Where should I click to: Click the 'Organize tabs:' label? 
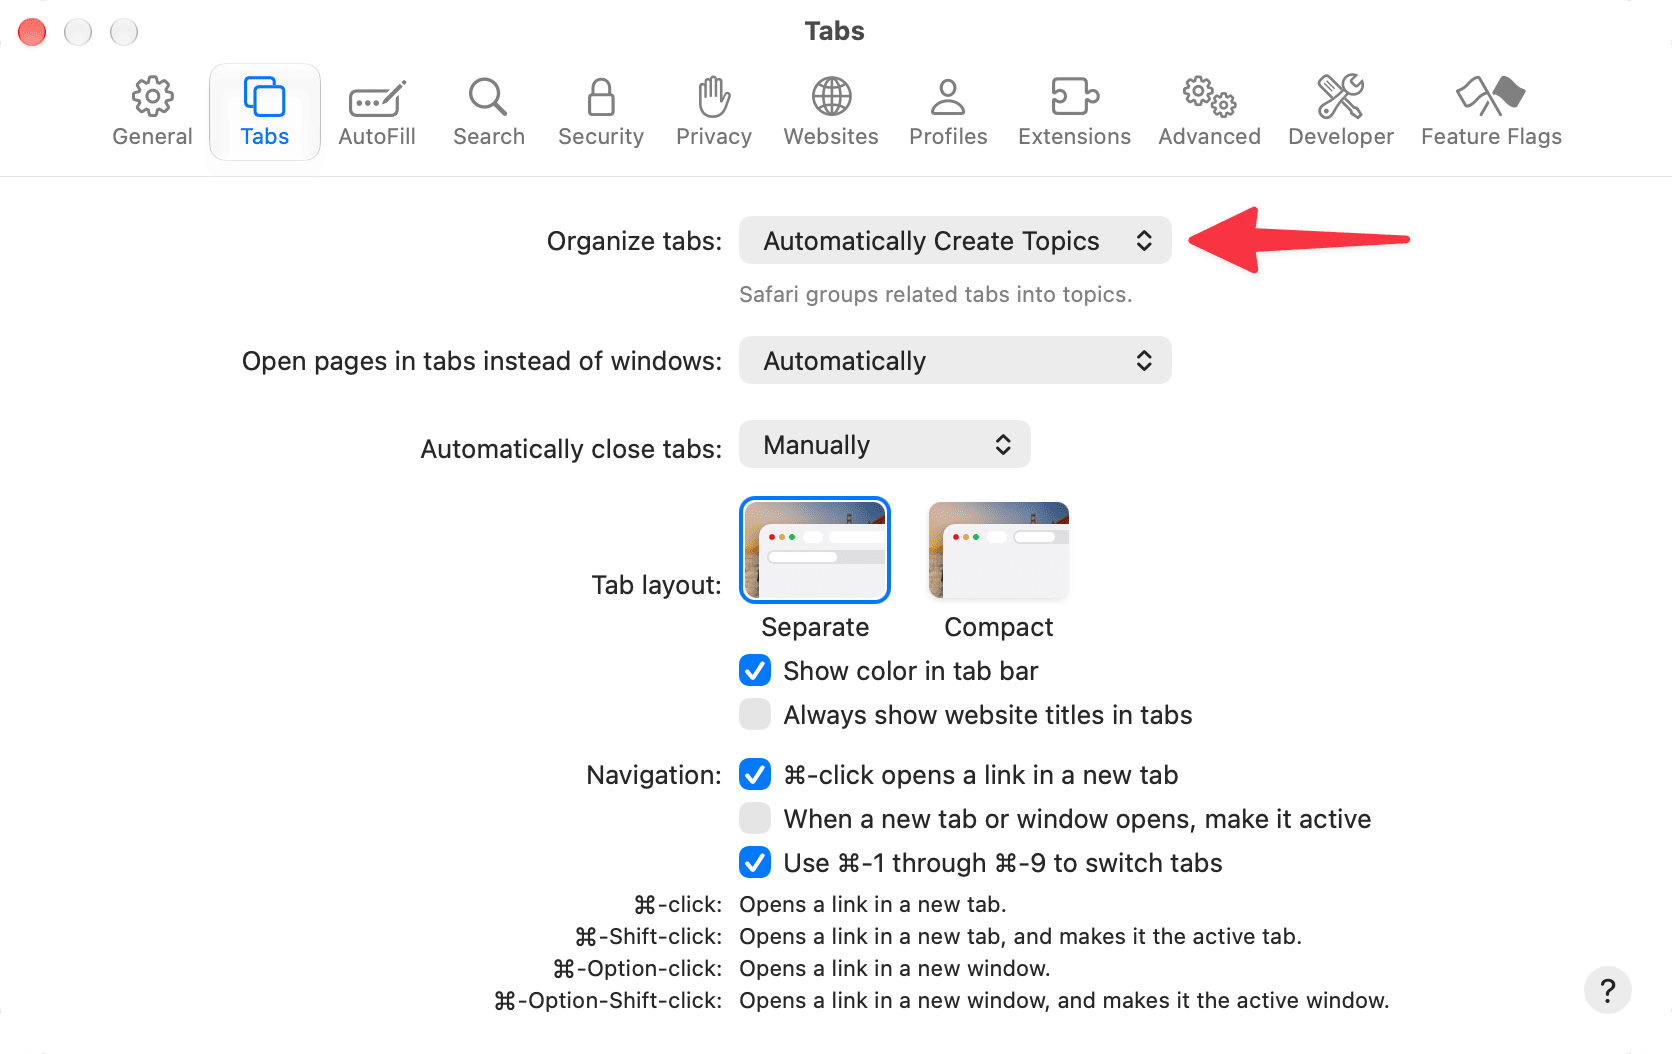pyautogui.click(x=634, y=241)
